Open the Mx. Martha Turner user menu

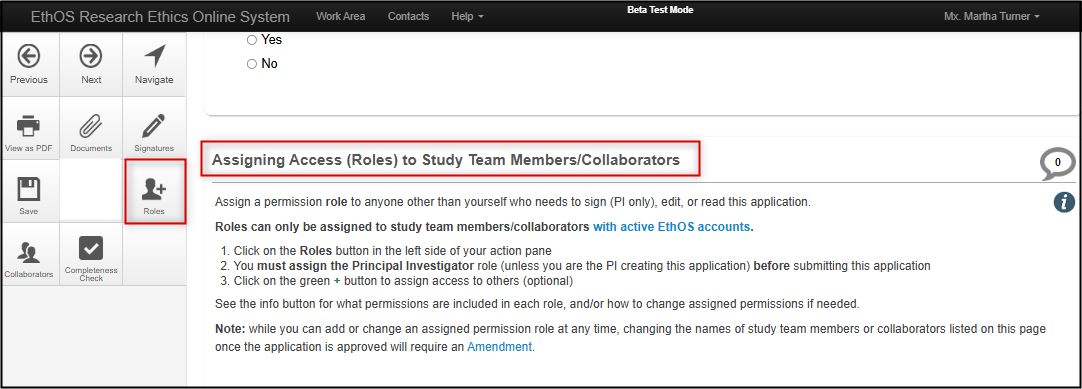[x=991, y=17]
